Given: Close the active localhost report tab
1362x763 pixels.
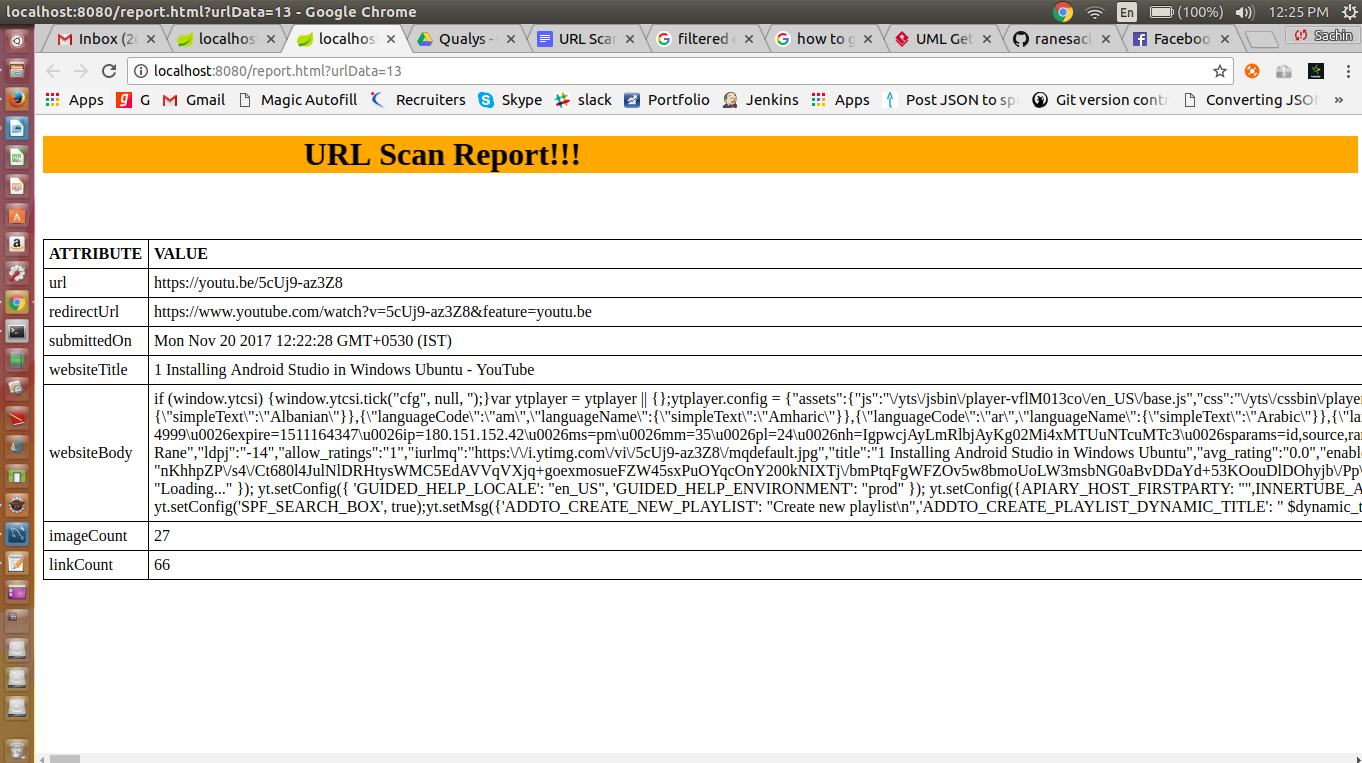Looking at the screenshot, I should [x=391, y=39].
